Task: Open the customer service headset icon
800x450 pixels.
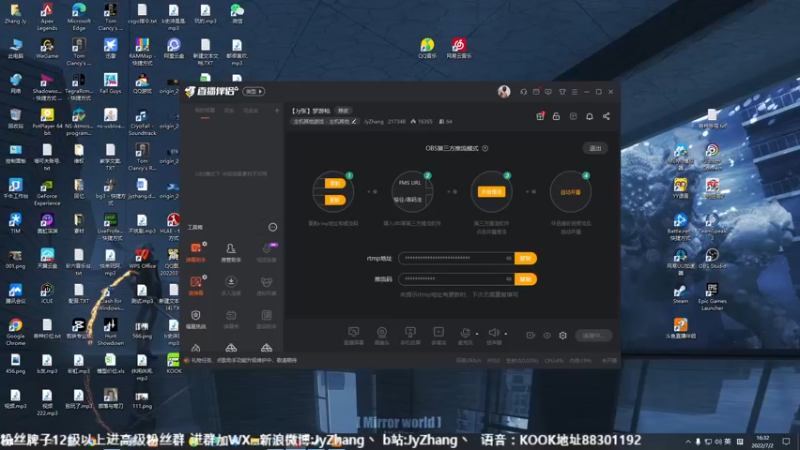Action: tap(523, 92)
